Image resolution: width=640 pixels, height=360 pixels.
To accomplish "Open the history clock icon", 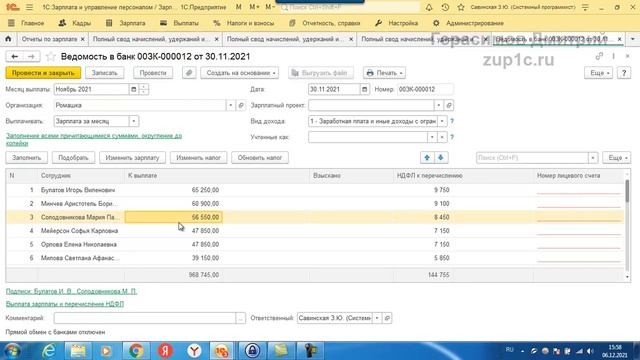I will tap(445, 7).
